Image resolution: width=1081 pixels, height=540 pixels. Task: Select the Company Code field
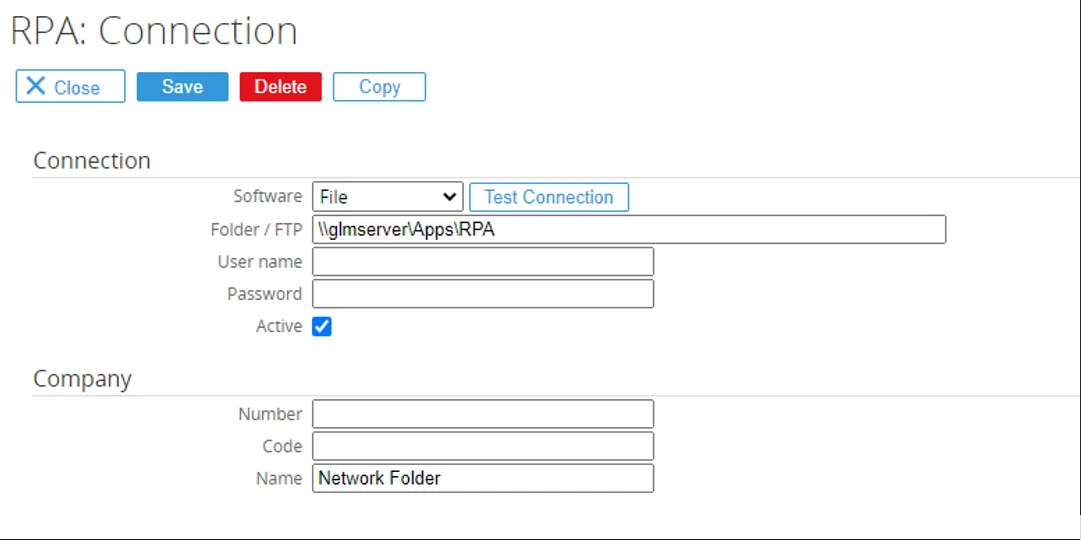pyautogui.click(x=482, y=446)
